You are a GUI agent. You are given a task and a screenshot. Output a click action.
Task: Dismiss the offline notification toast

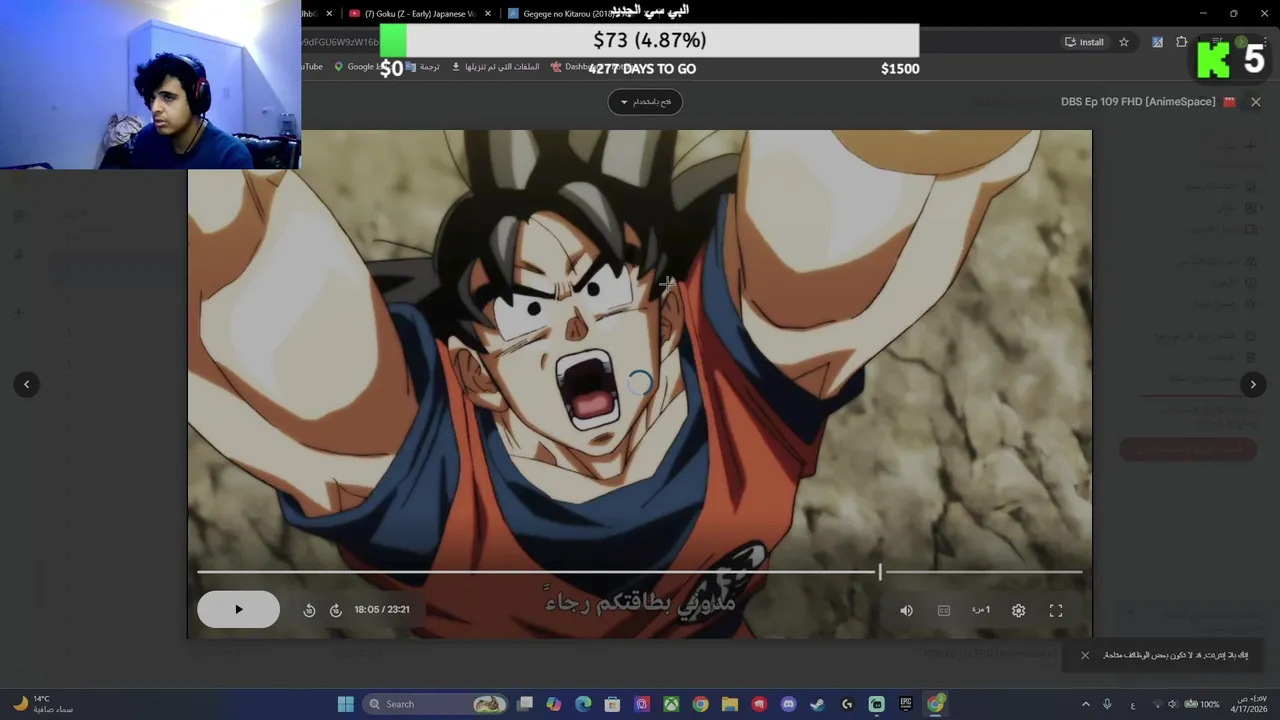[x=1085, y=656]
